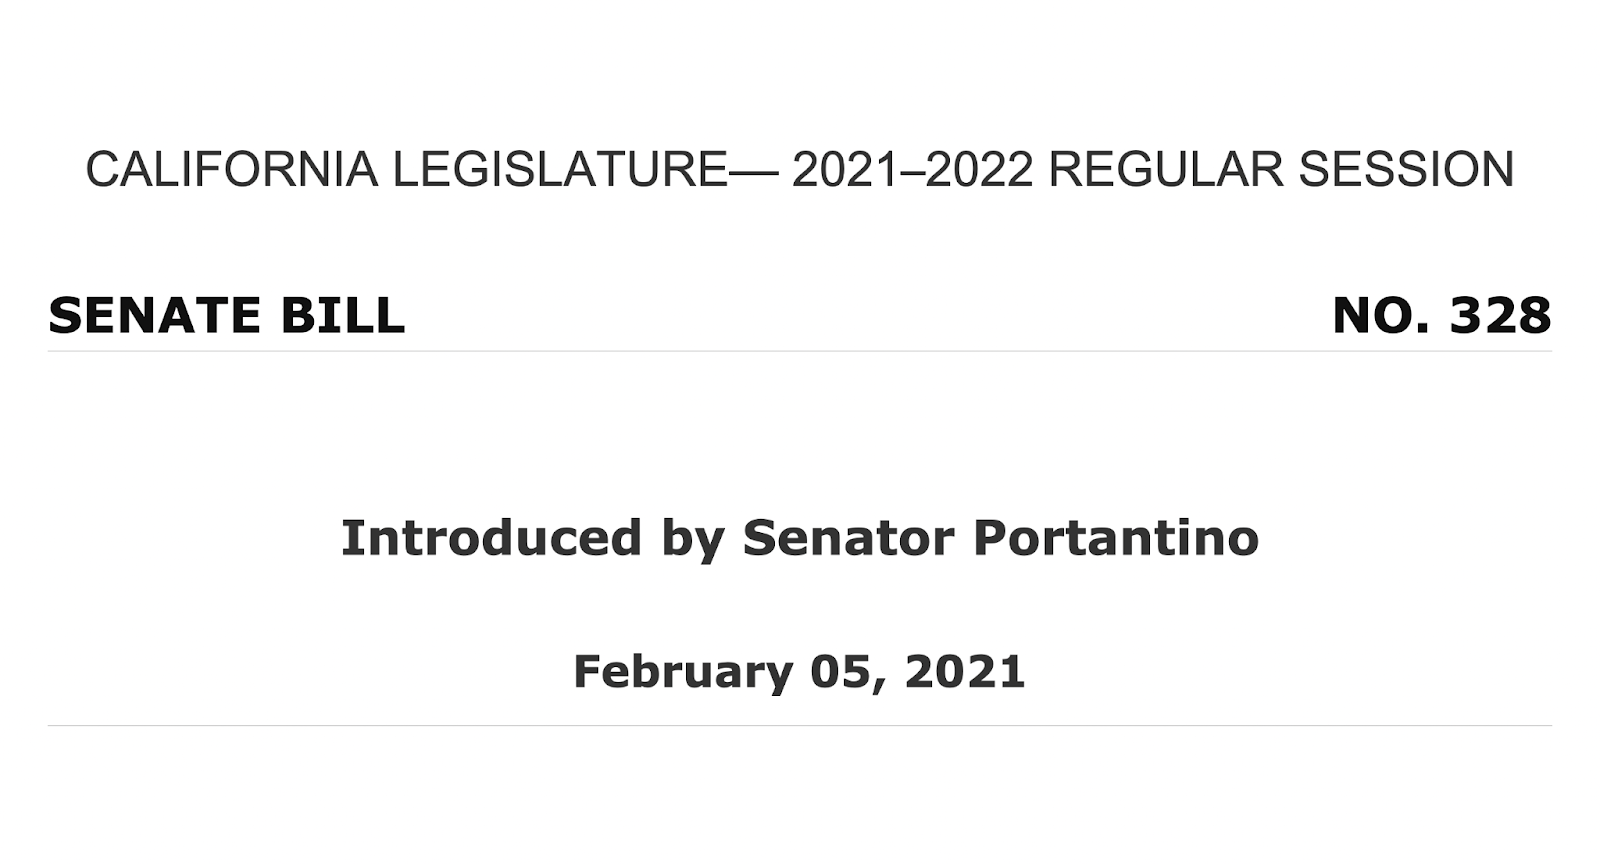Click 2021 at start of session years
This screenshot has height=864, width=1600.
click(845, 169)
